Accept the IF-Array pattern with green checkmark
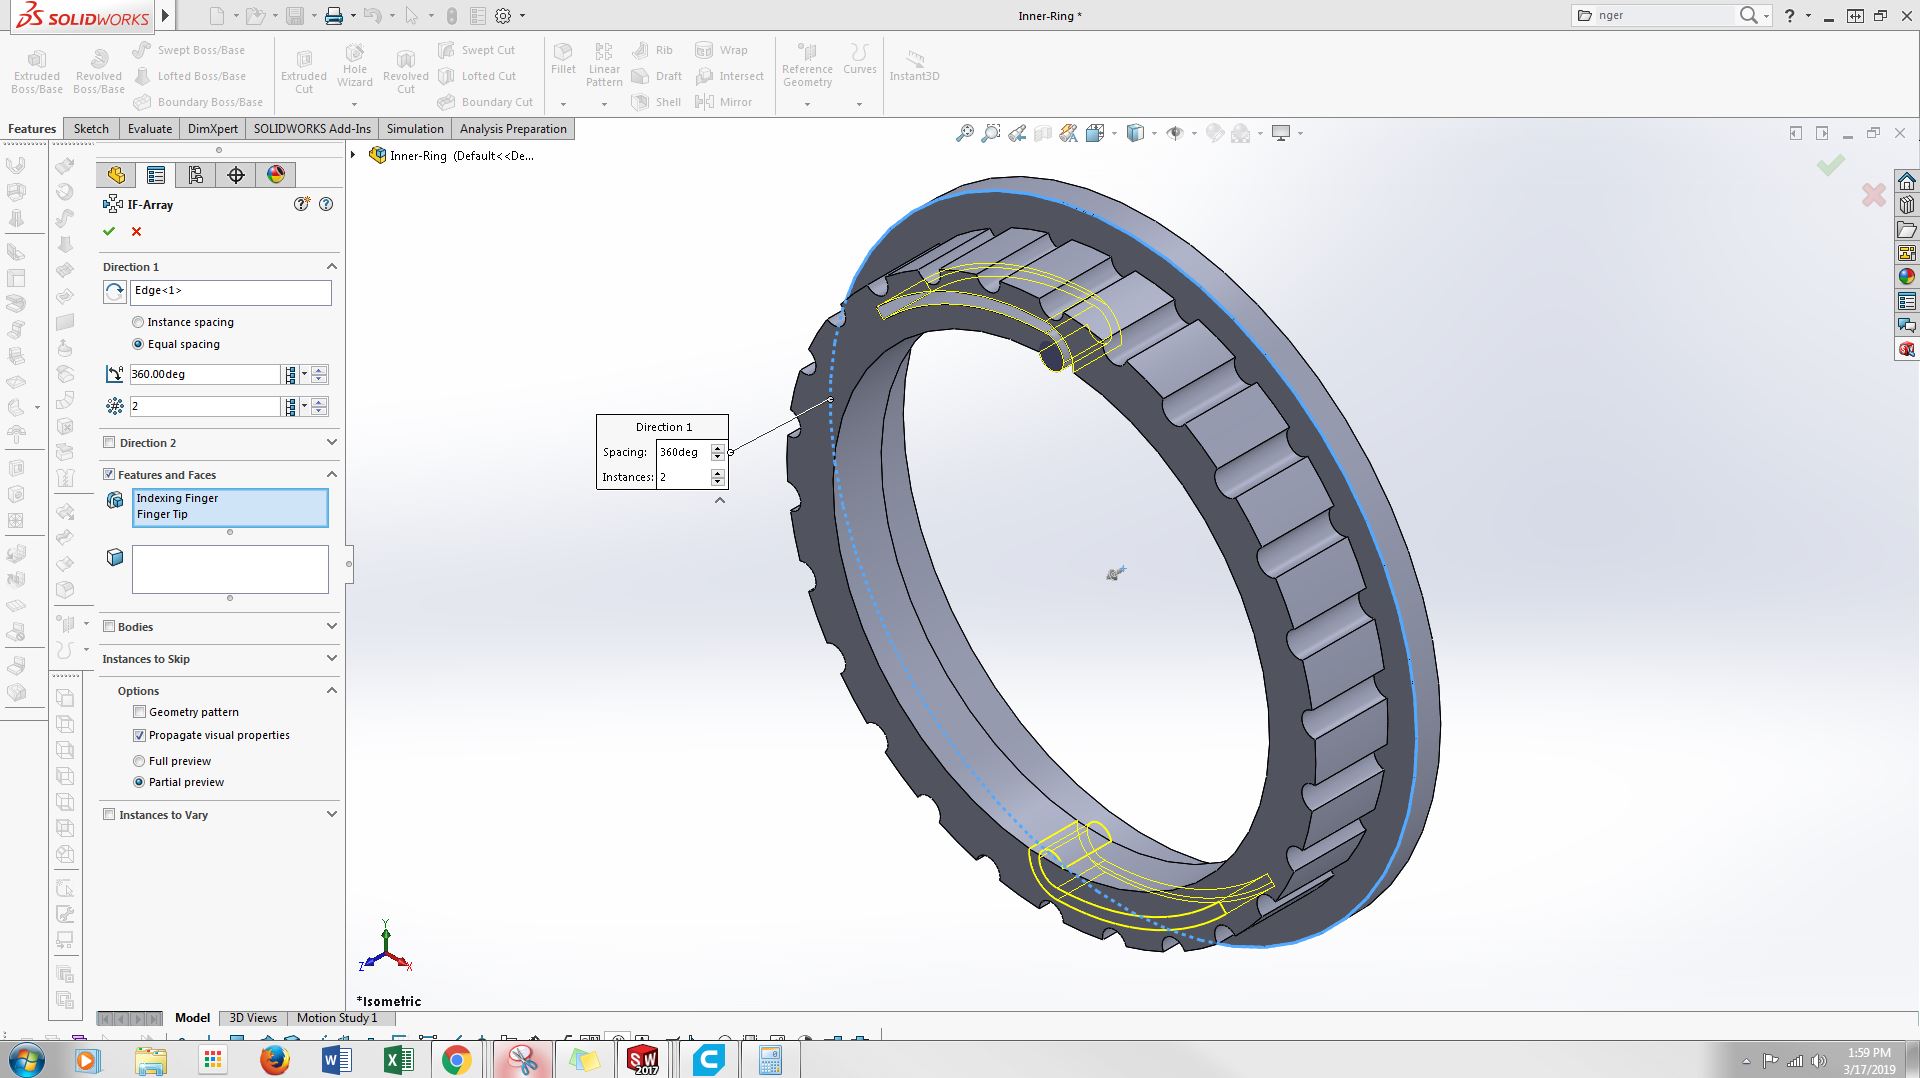Screen dimensions: 1920x1078 pos(109,232)
